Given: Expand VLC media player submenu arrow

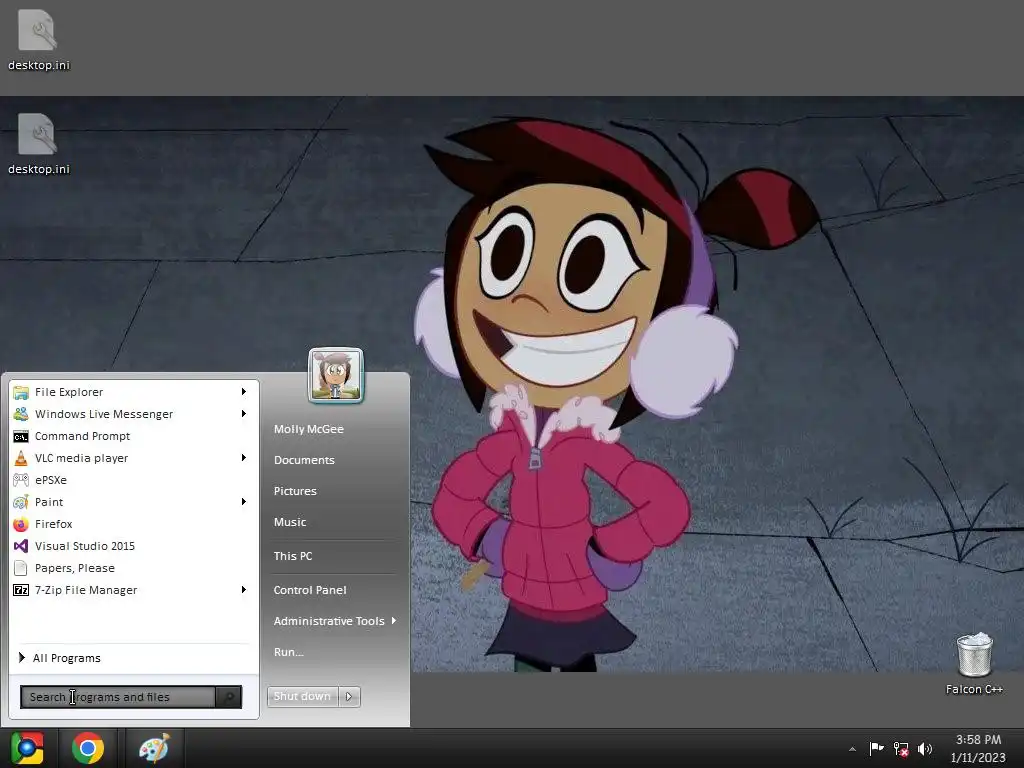Looking at the screenshot, I should point(244,458).
